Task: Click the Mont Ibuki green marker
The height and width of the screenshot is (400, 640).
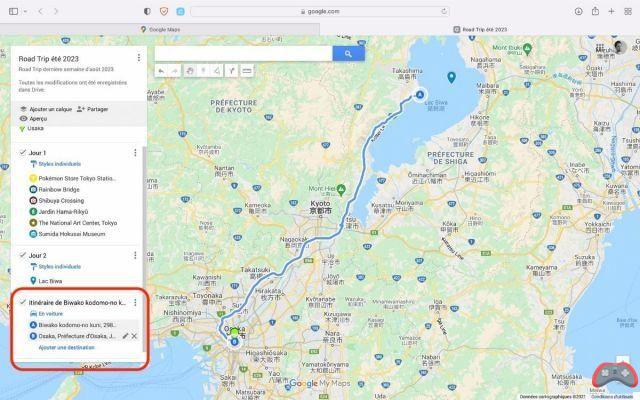Action: [x=527, y=49]
